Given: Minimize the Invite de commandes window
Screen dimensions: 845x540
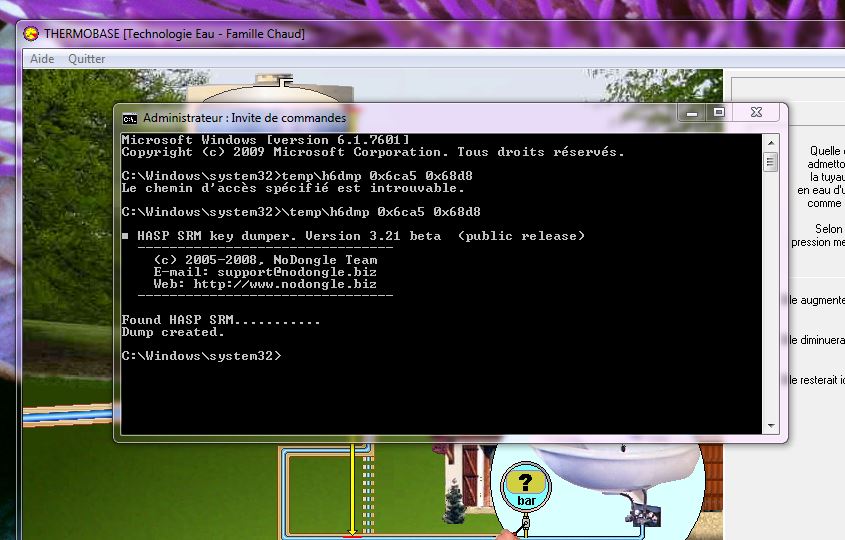Looking at the screenshot, I should pos(692,113).
